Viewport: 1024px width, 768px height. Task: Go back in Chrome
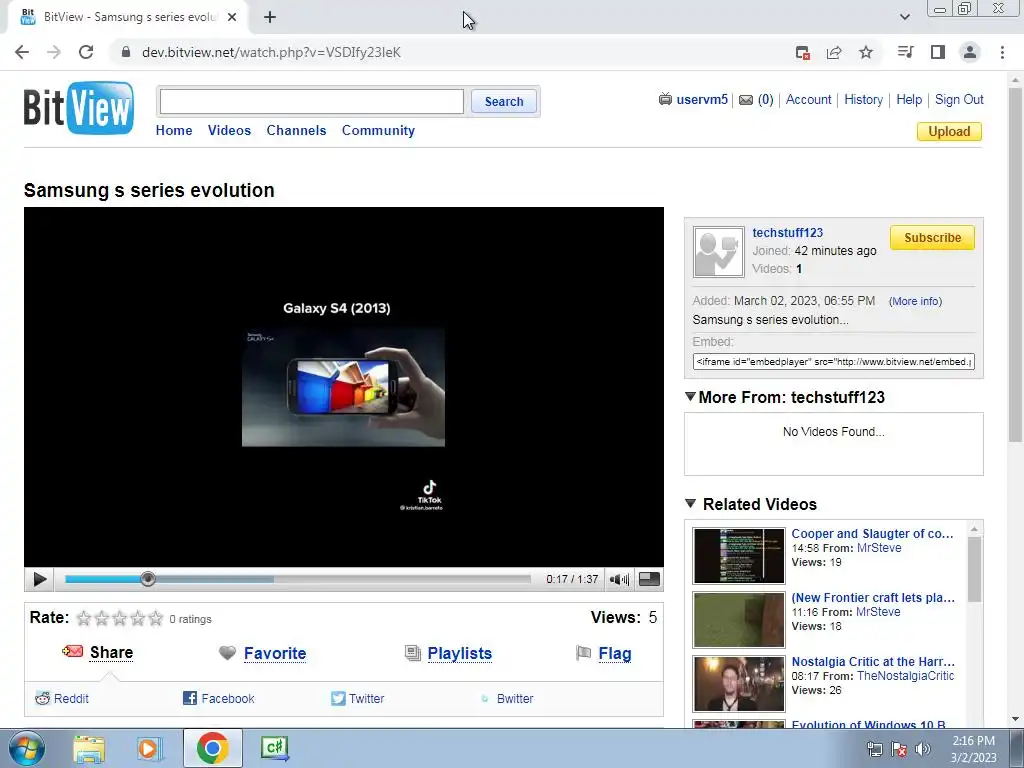coord(22,52)
